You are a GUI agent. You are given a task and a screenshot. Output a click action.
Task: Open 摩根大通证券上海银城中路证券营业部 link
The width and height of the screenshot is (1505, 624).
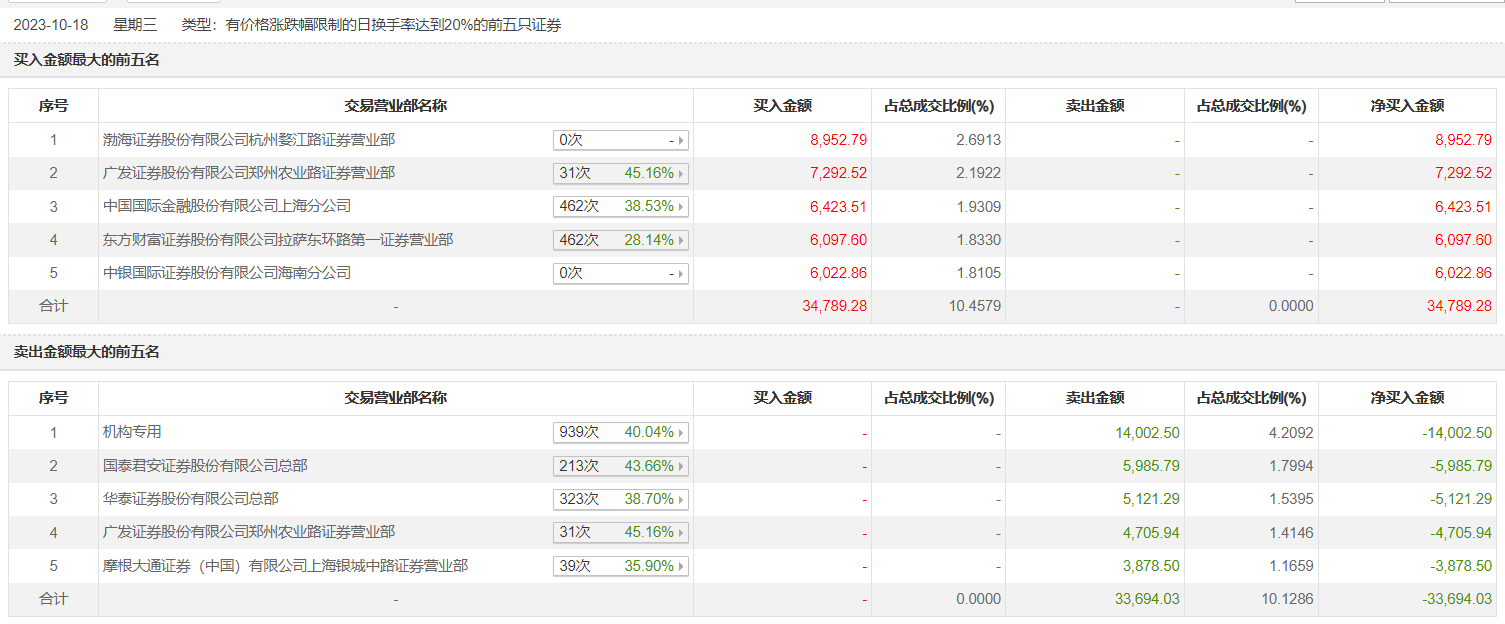click(x=285, y=566)
